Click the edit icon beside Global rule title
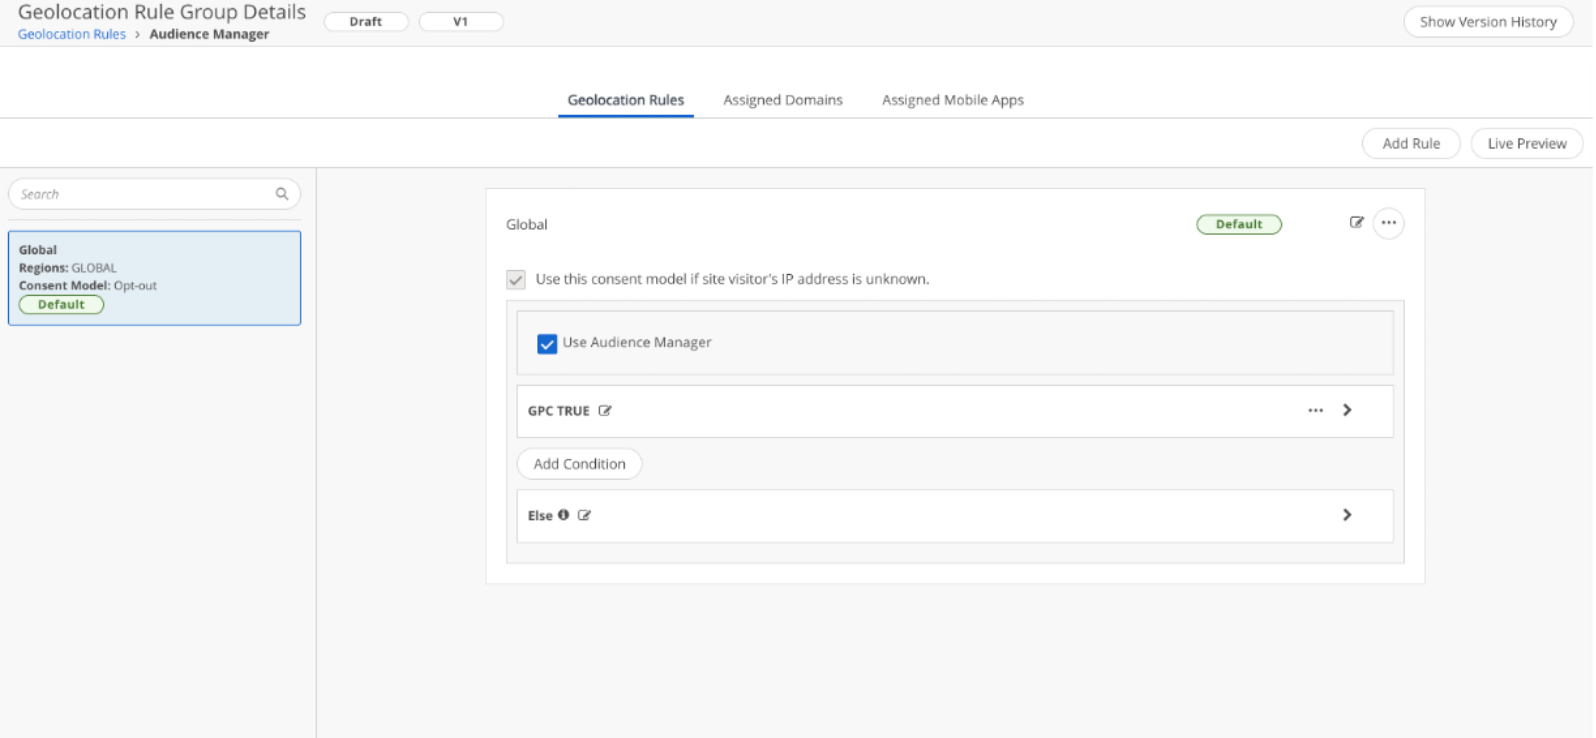 click(x=1356, y=223)
